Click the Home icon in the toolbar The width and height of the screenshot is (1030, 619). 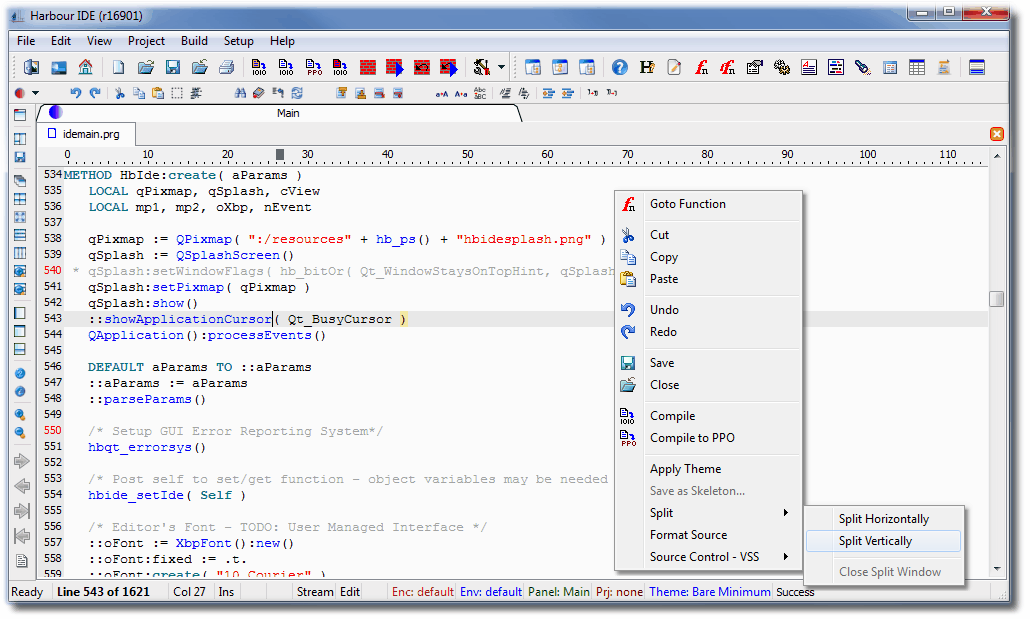coord(85,68)
